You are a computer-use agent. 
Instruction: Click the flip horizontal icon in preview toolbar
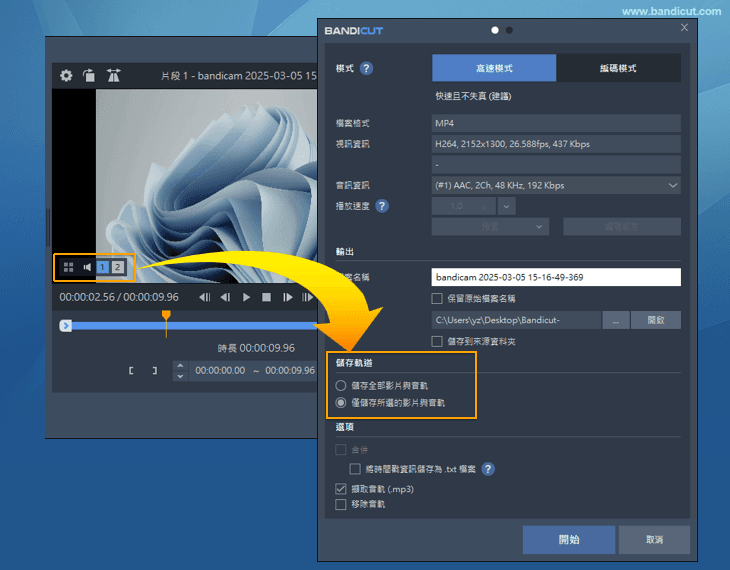[x=114, y=75]
